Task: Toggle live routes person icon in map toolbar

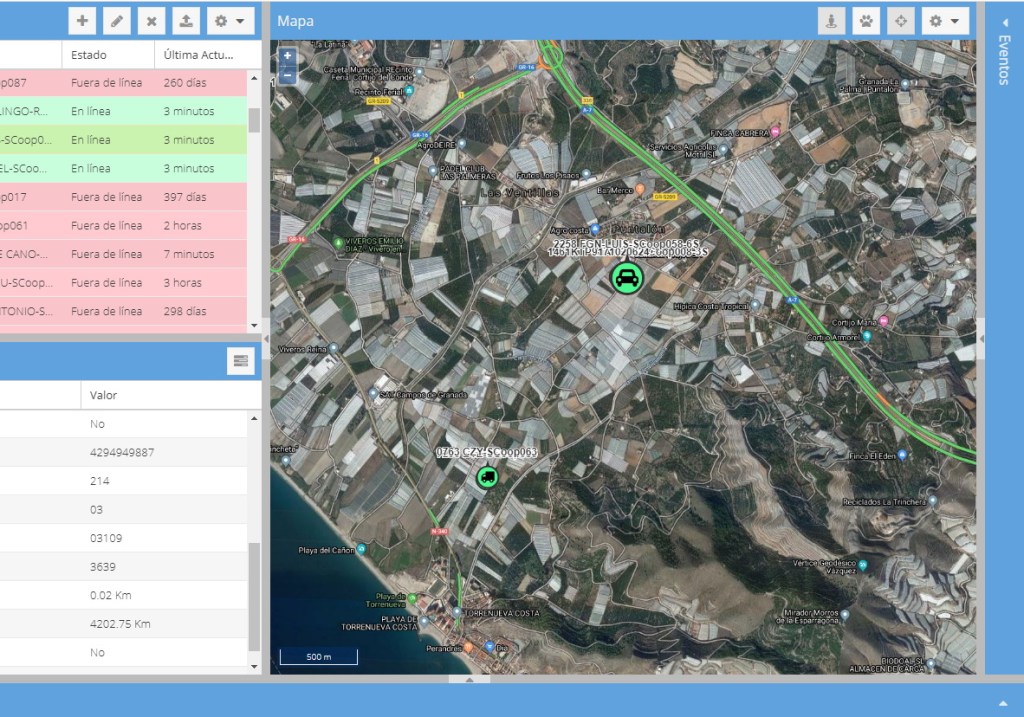Action: tap(832, 20)
